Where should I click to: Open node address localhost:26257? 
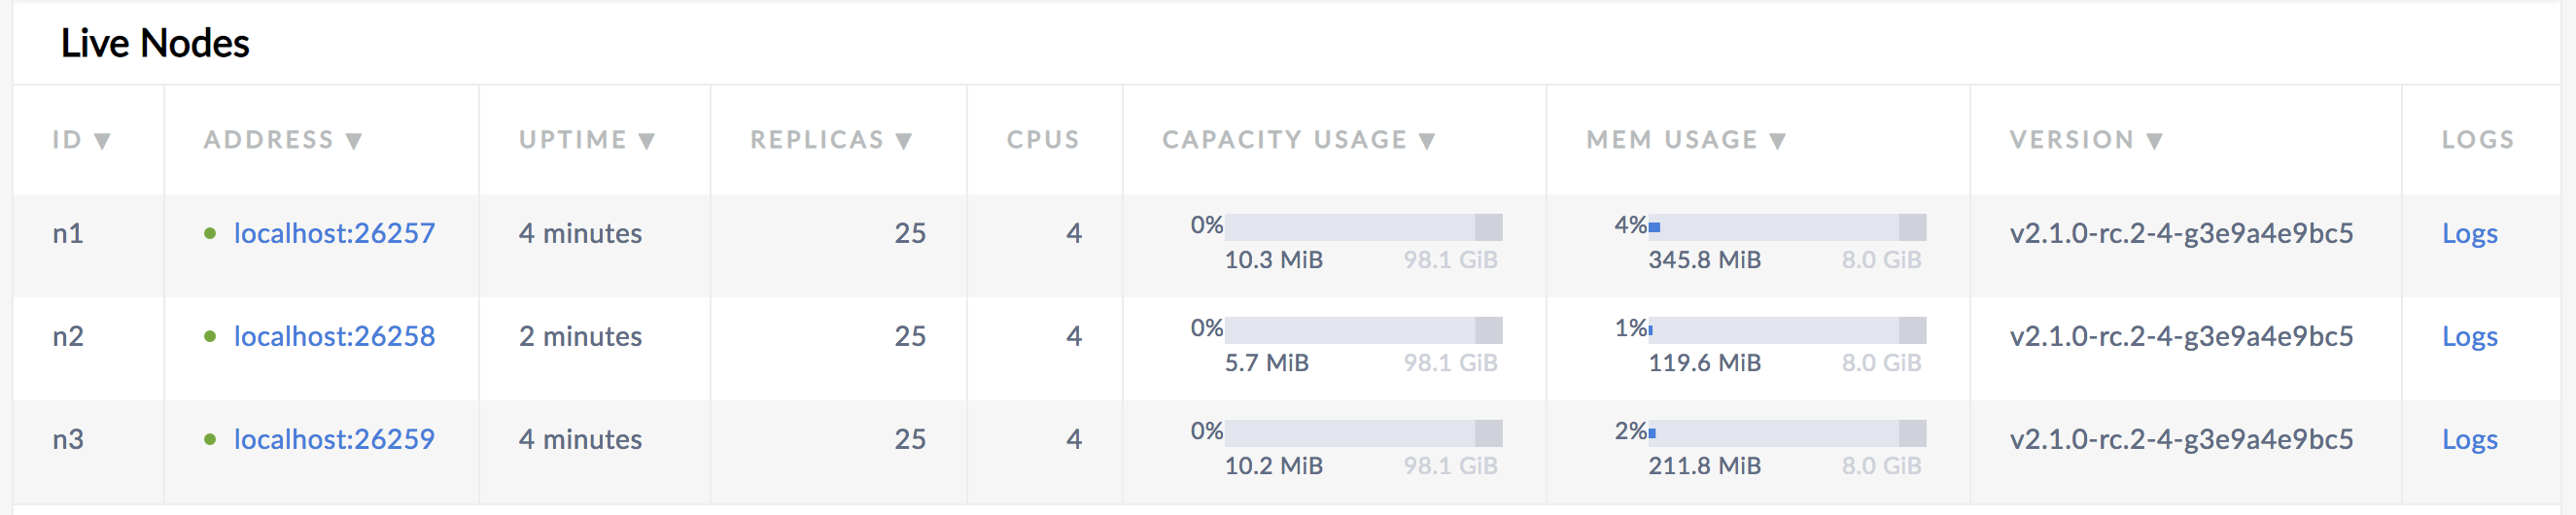[x=334, y=233]
